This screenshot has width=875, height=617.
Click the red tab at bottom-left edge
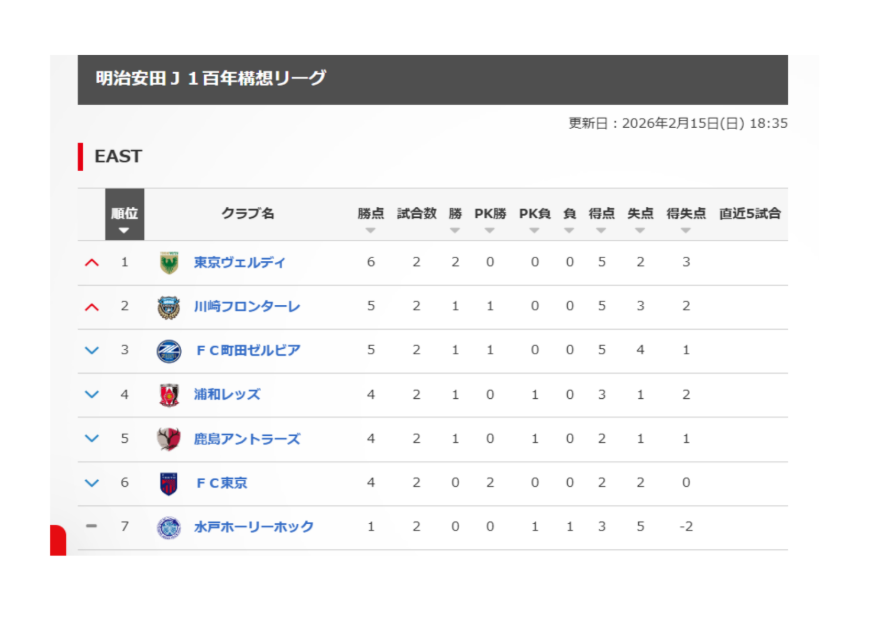(x=57, y=539)
